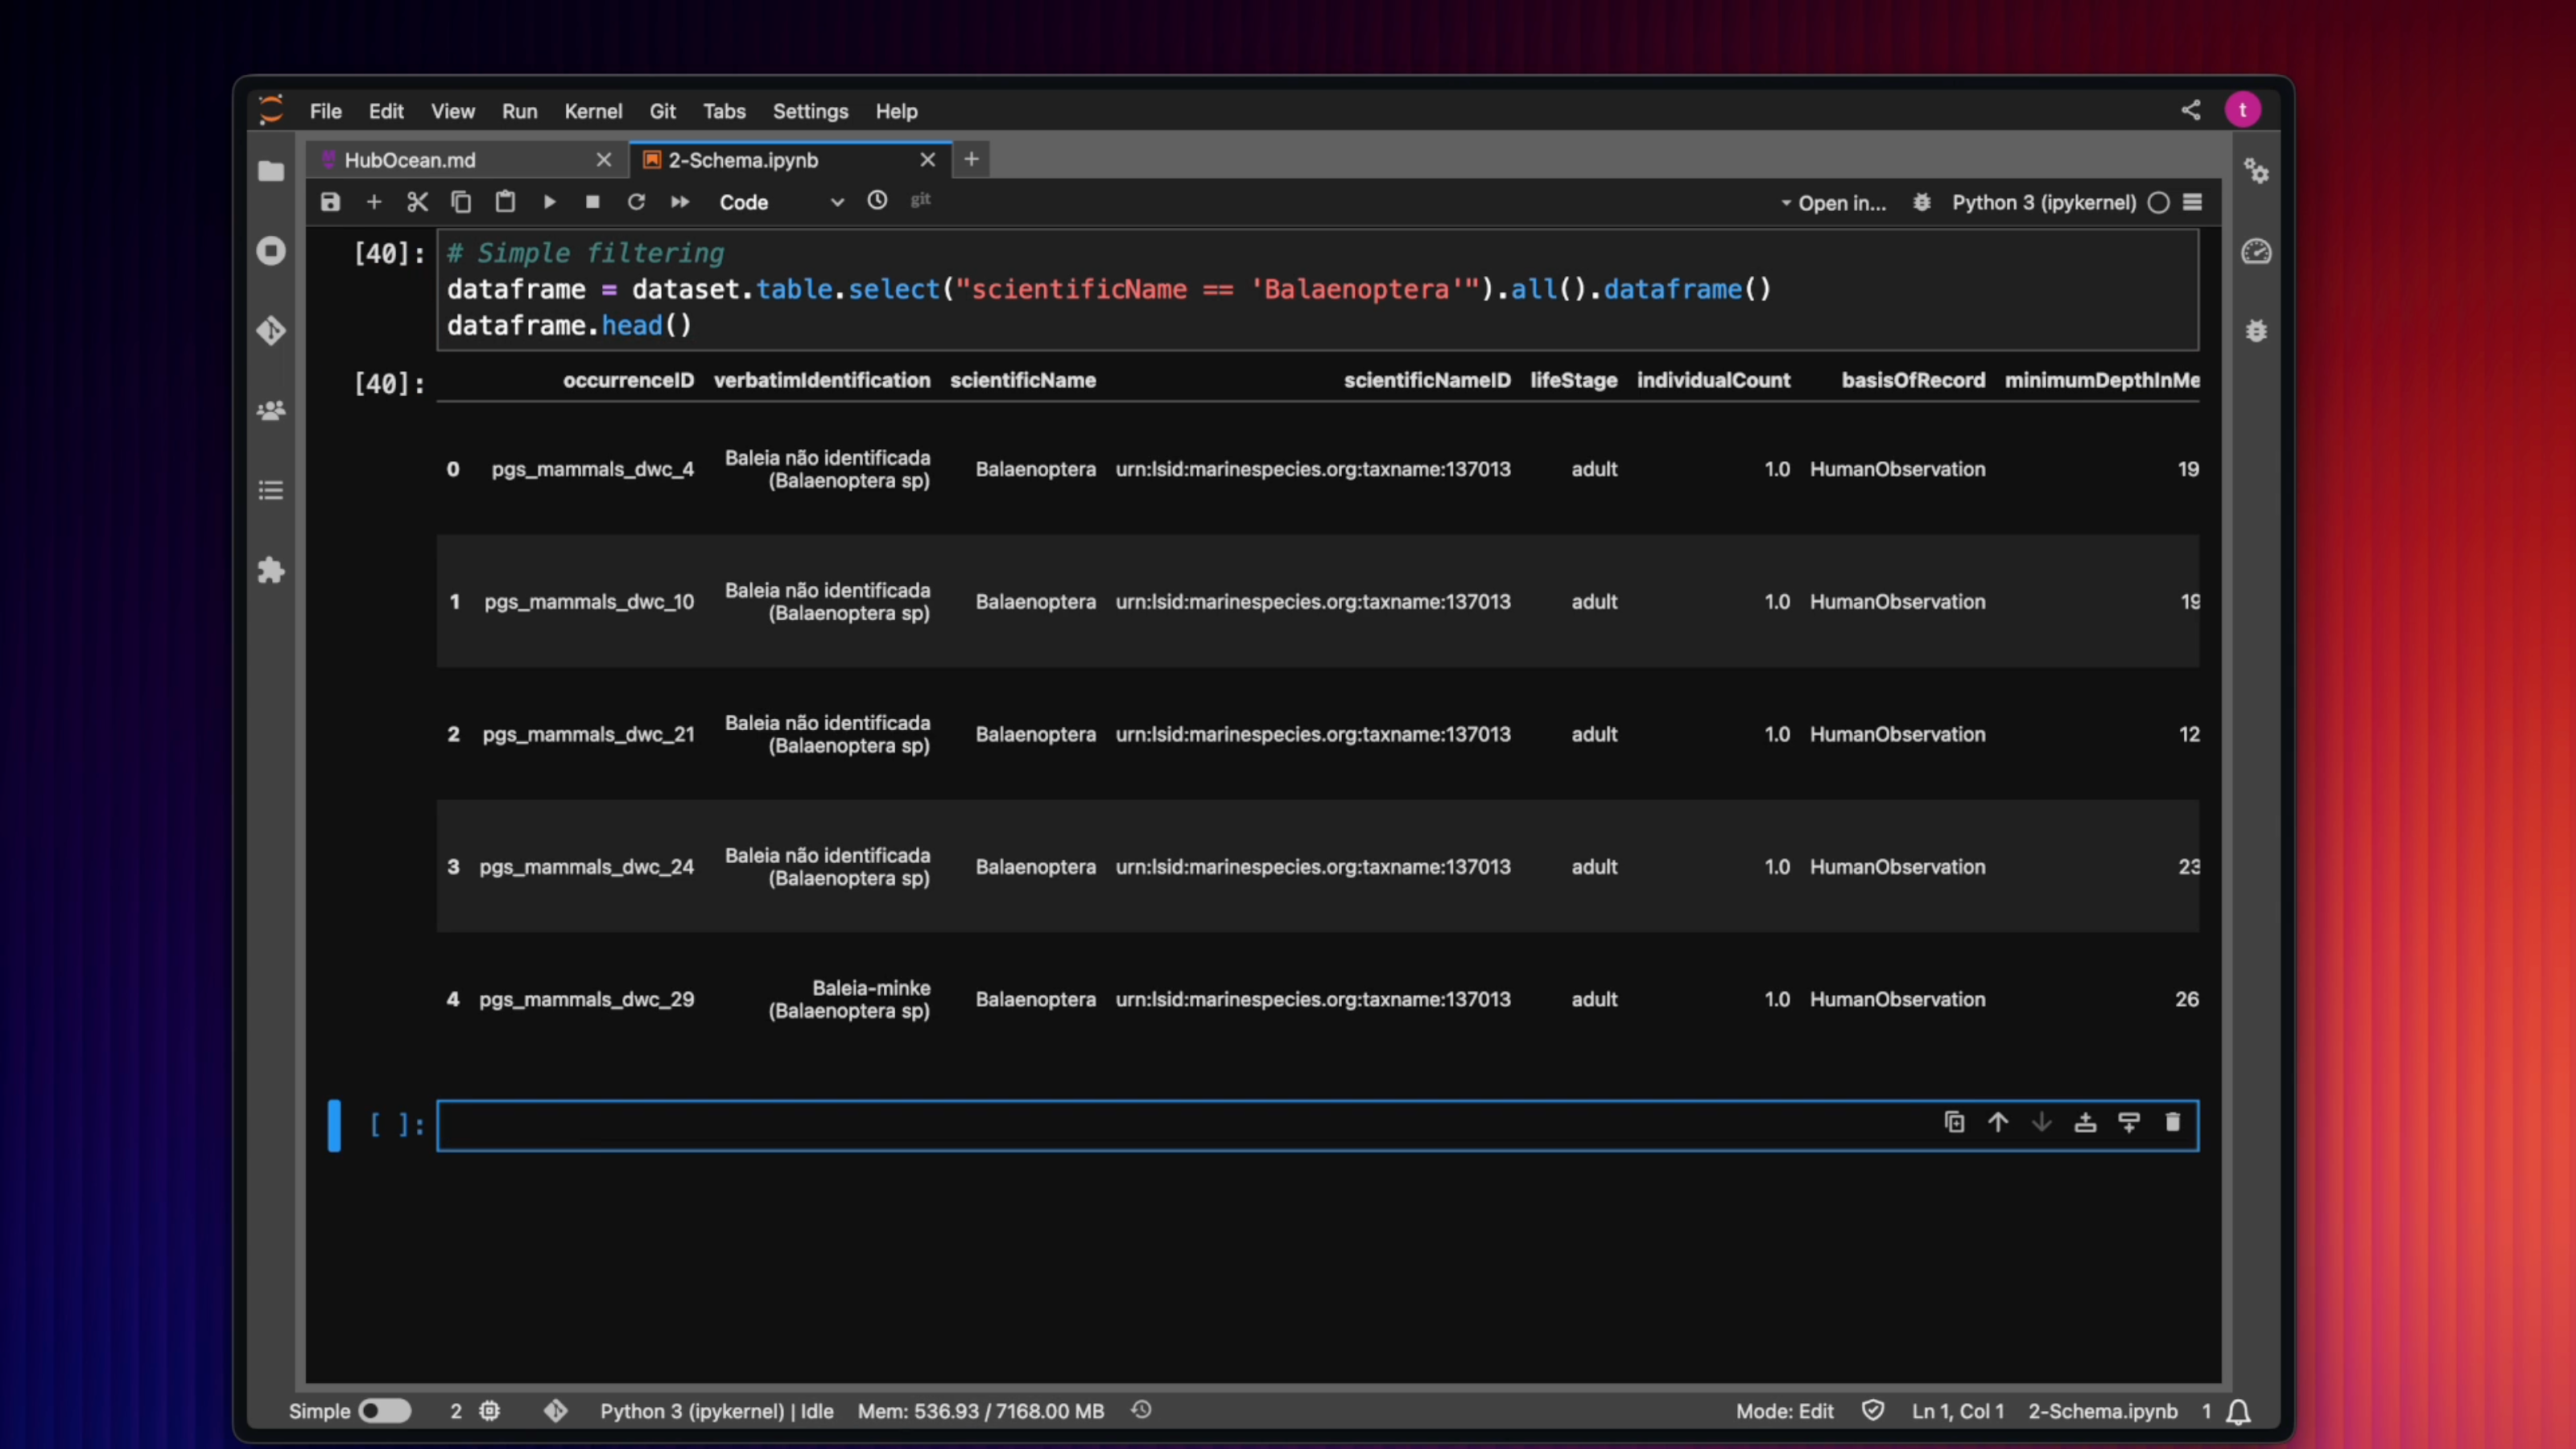Delete the empty cell using trash icon
The height and width of the screenshot is (1449, 2576).
[x=2172, y=1122]
